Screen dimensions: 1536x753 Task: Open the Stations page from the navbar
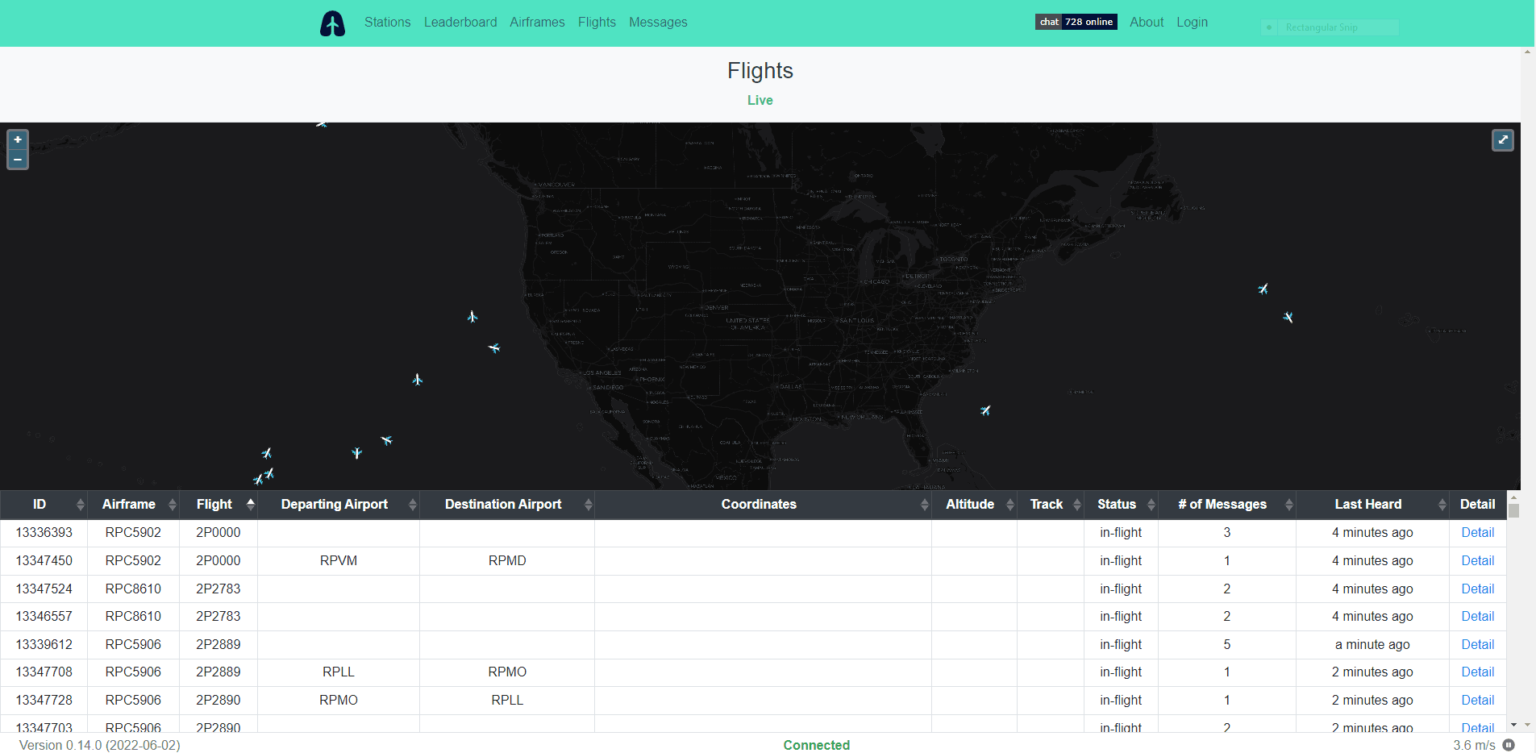point(387,22)
